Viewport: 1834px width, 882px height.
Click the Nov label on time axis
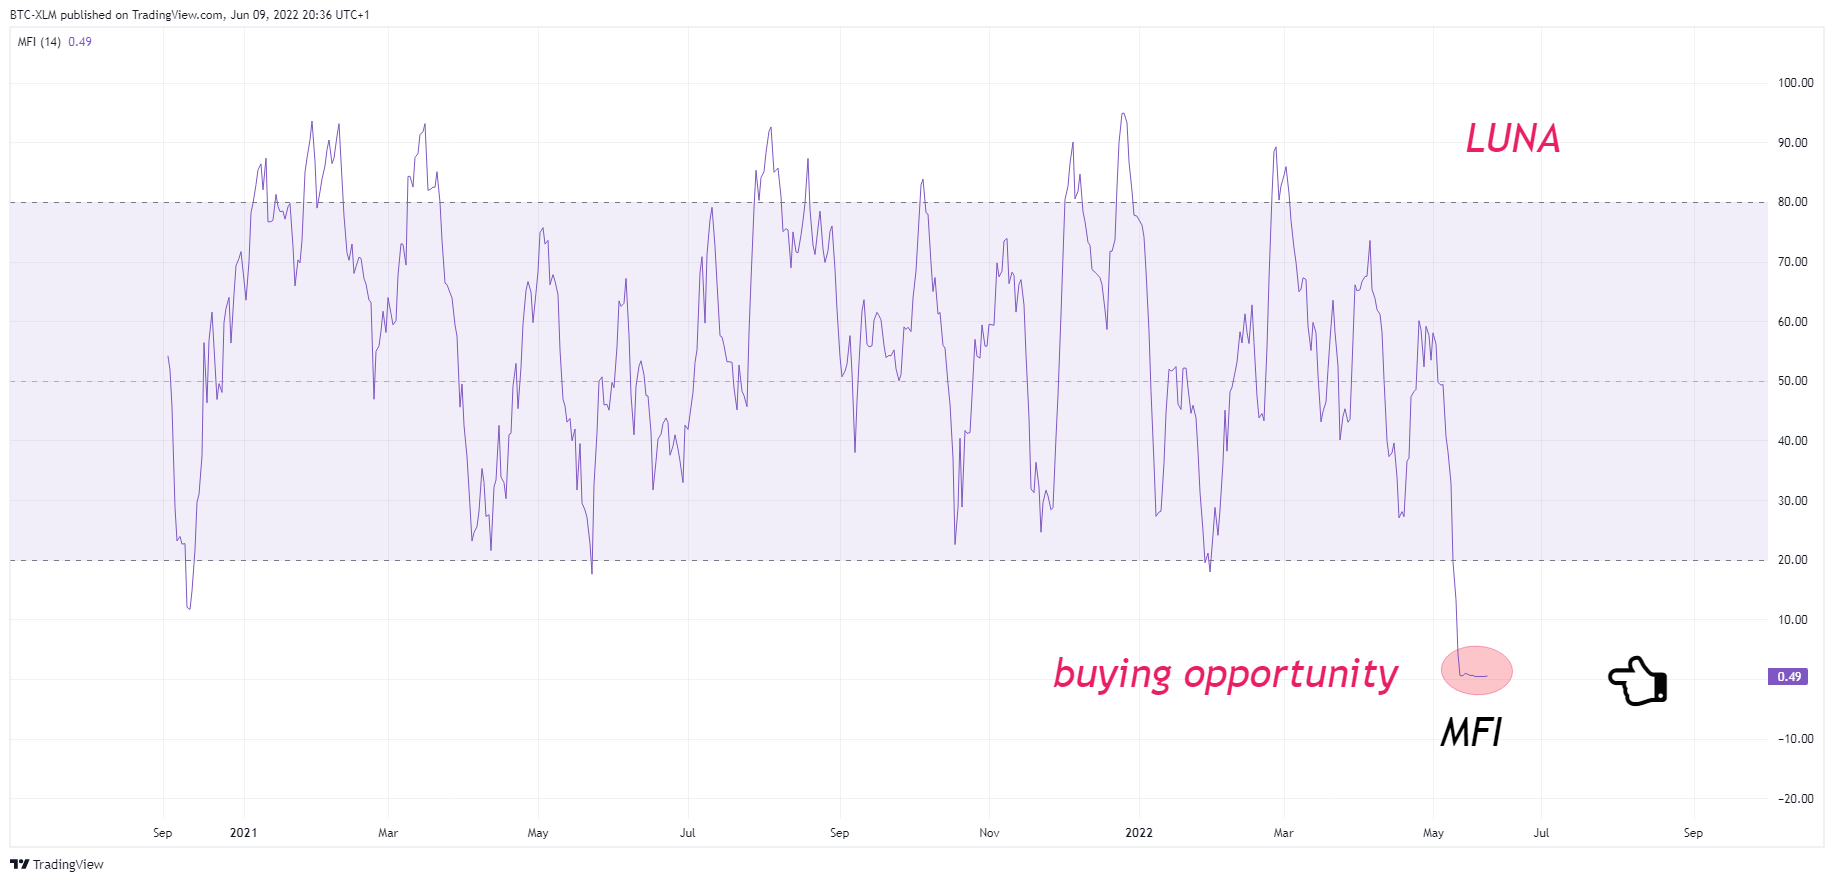[989, 833]
